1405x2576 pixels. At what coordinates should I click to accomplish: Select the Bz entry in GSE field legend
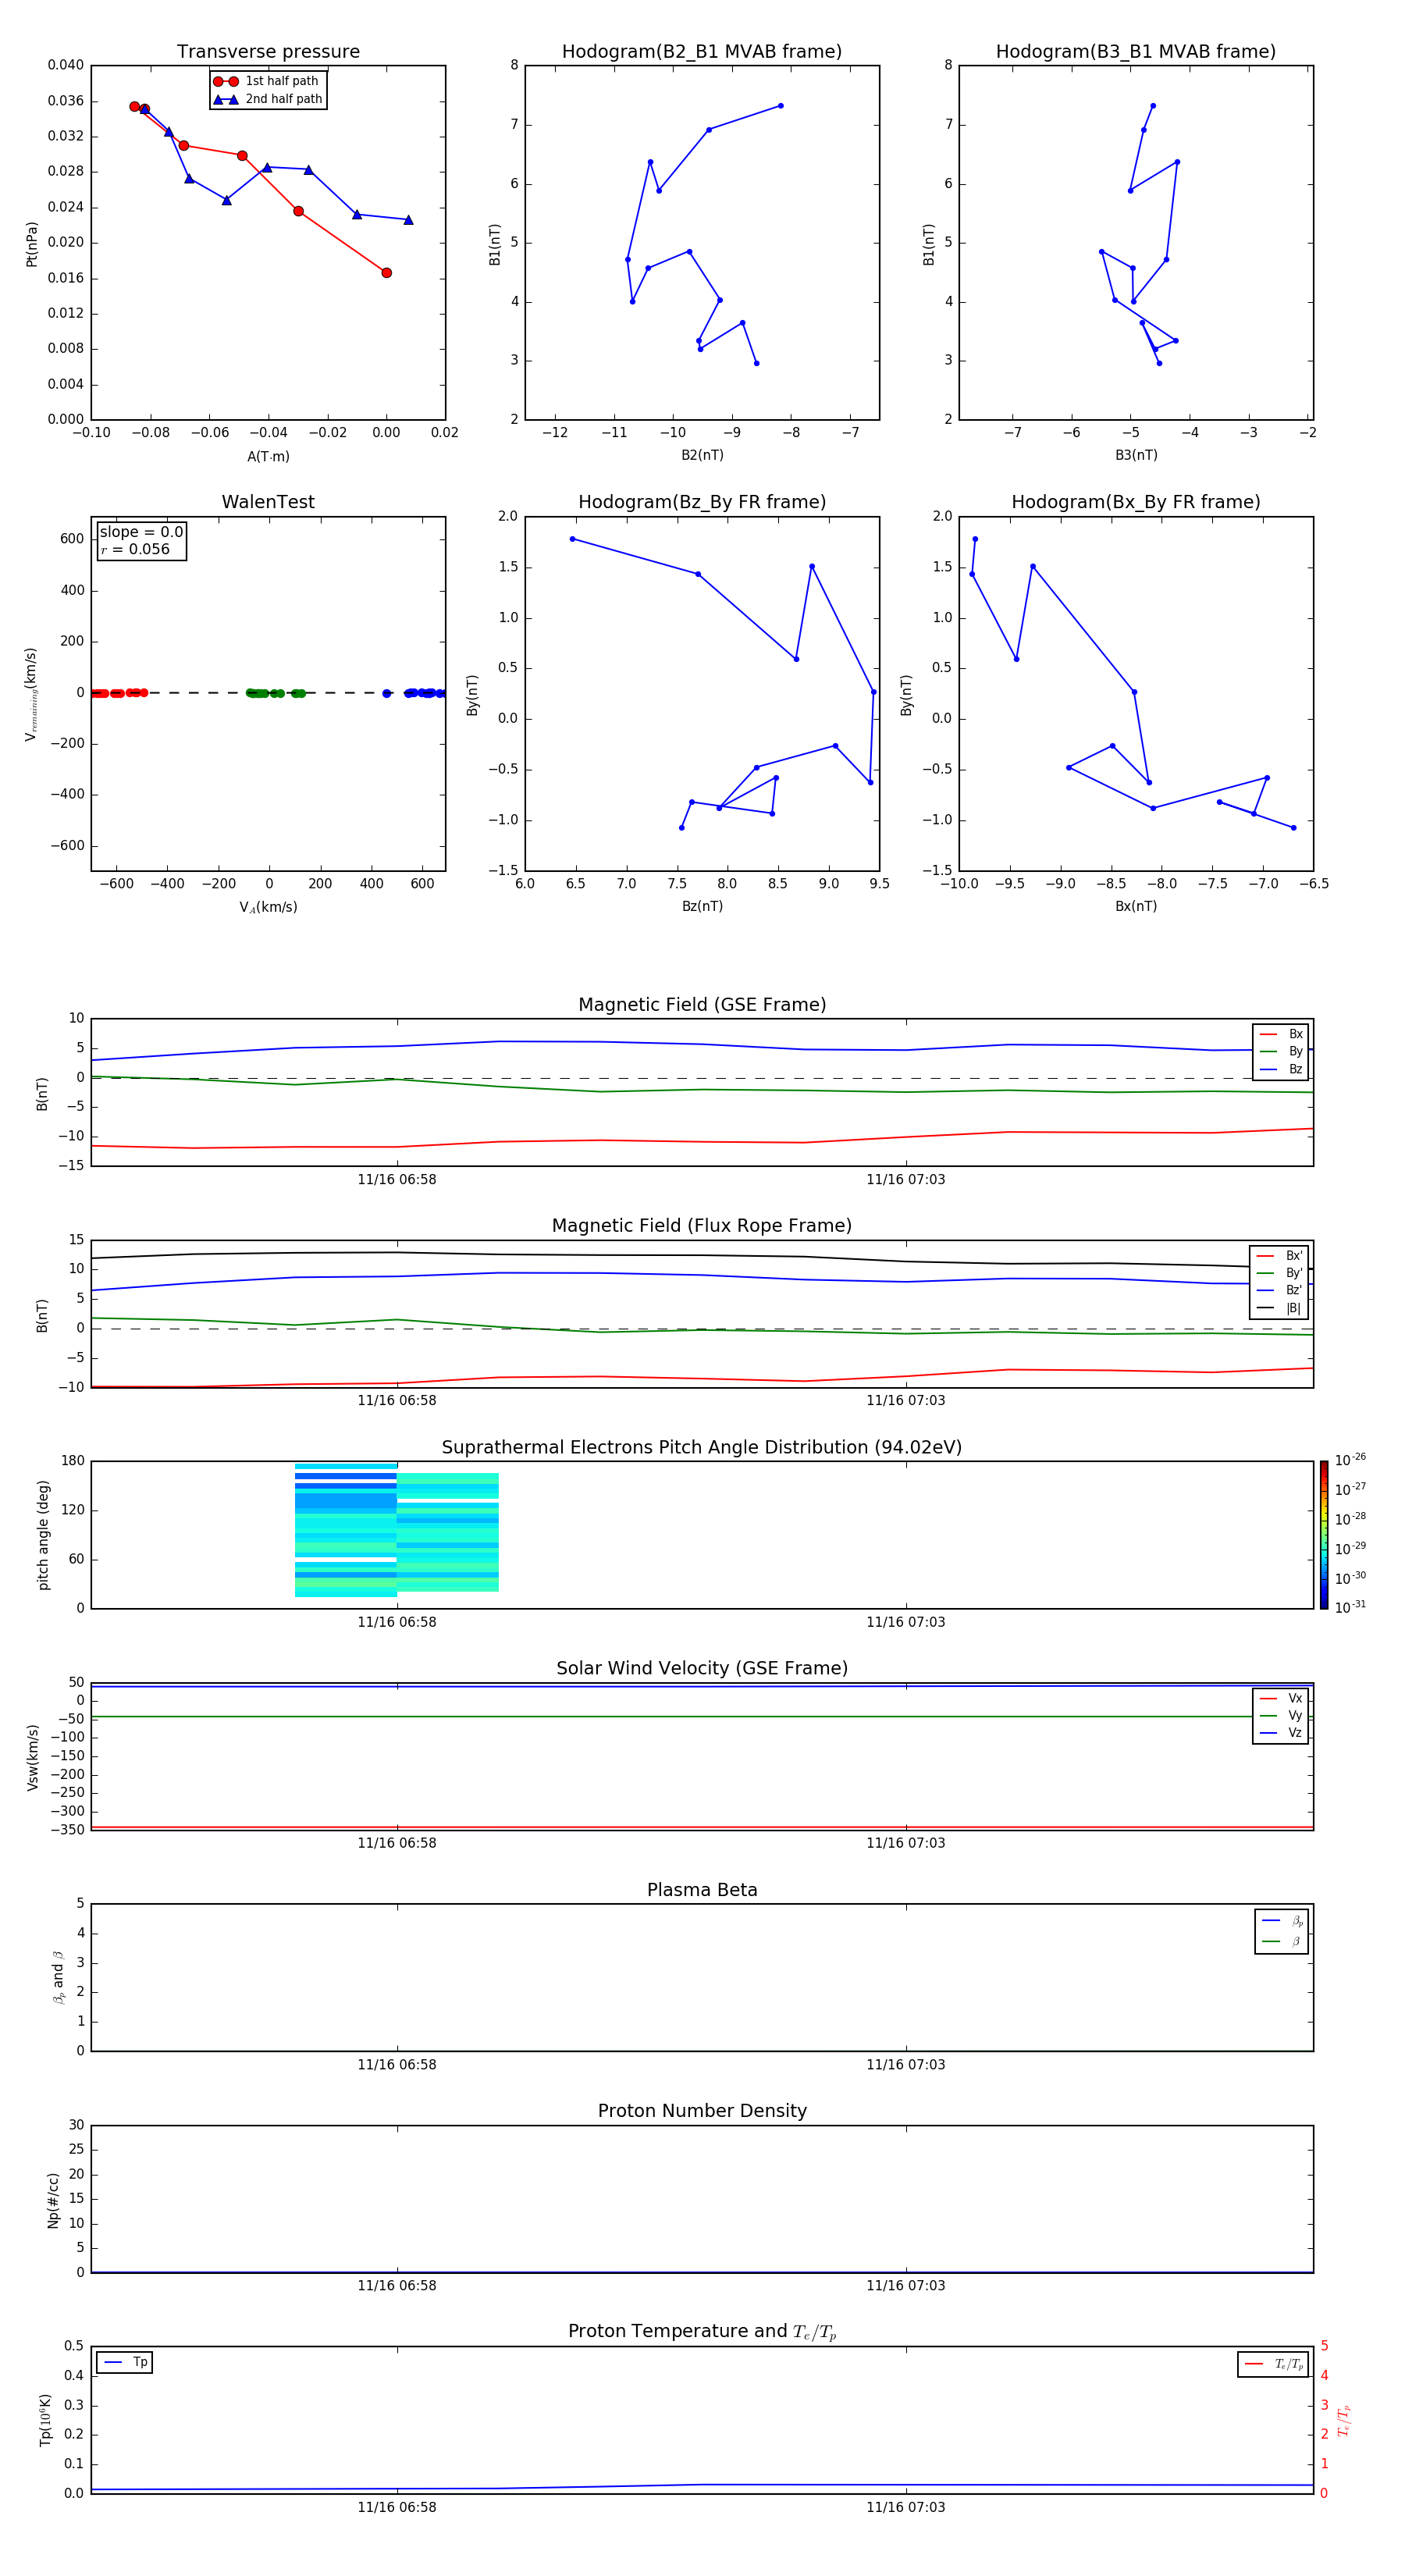[x=1281, y=1069]
